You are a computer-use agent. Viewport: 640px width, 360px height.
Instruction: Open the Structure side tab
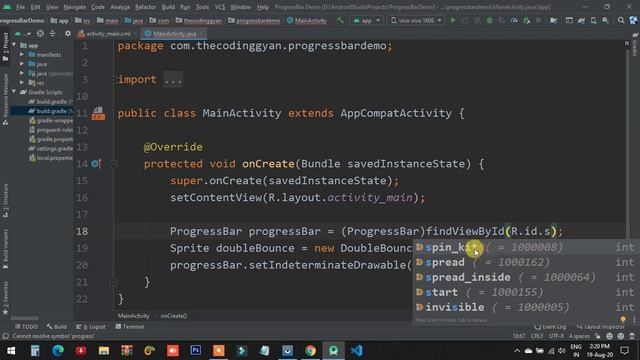click(x=5, y=200)
